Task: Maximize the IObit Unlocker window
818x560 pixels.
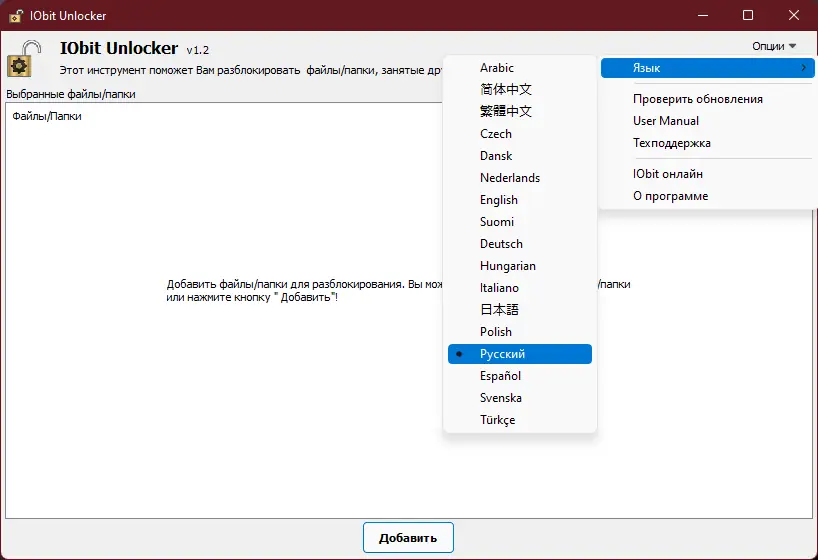Action: 748,15
